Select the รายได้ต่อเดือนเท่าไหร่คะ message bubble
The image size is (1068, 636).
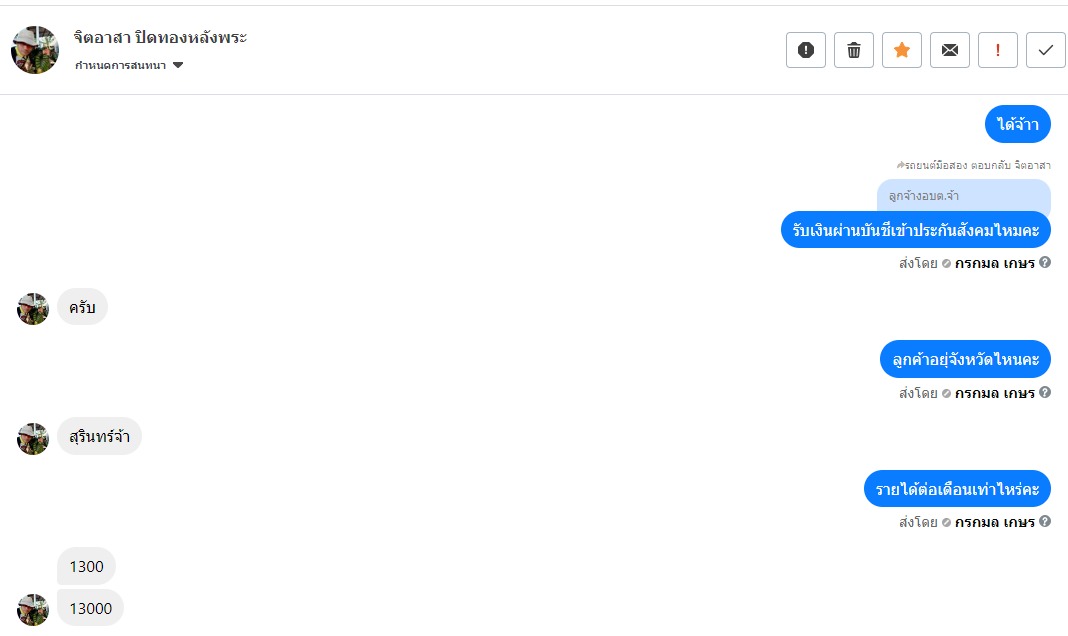(957, 489)
